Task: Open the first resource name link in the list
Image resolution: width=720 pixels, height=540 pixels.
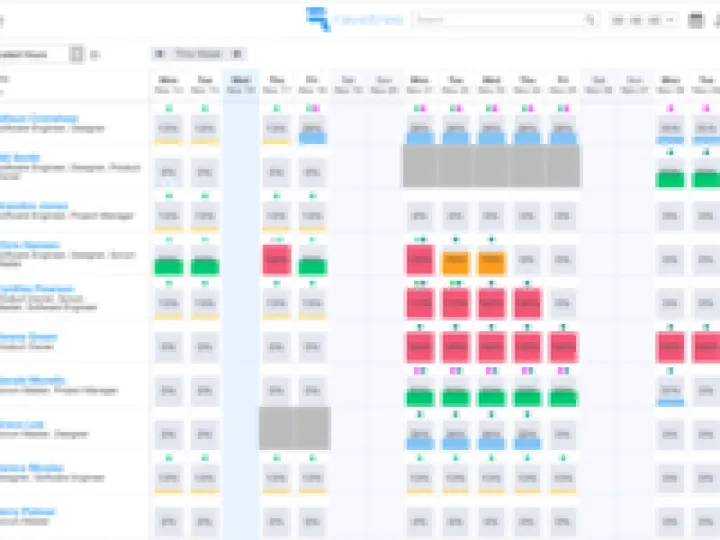Action: click(38, 118)
